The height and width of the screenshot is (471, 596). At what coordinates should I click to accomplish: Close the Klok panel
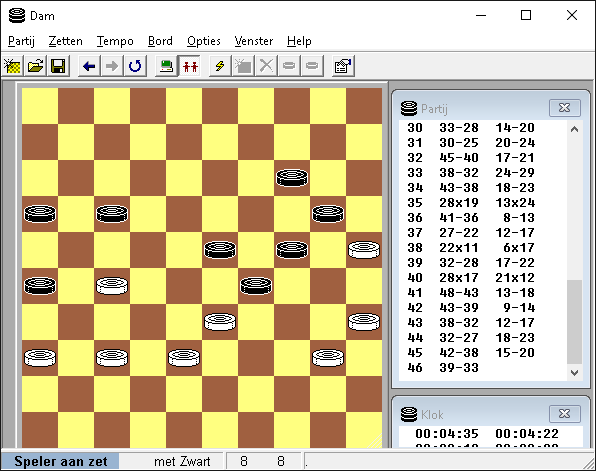point(565,414)
